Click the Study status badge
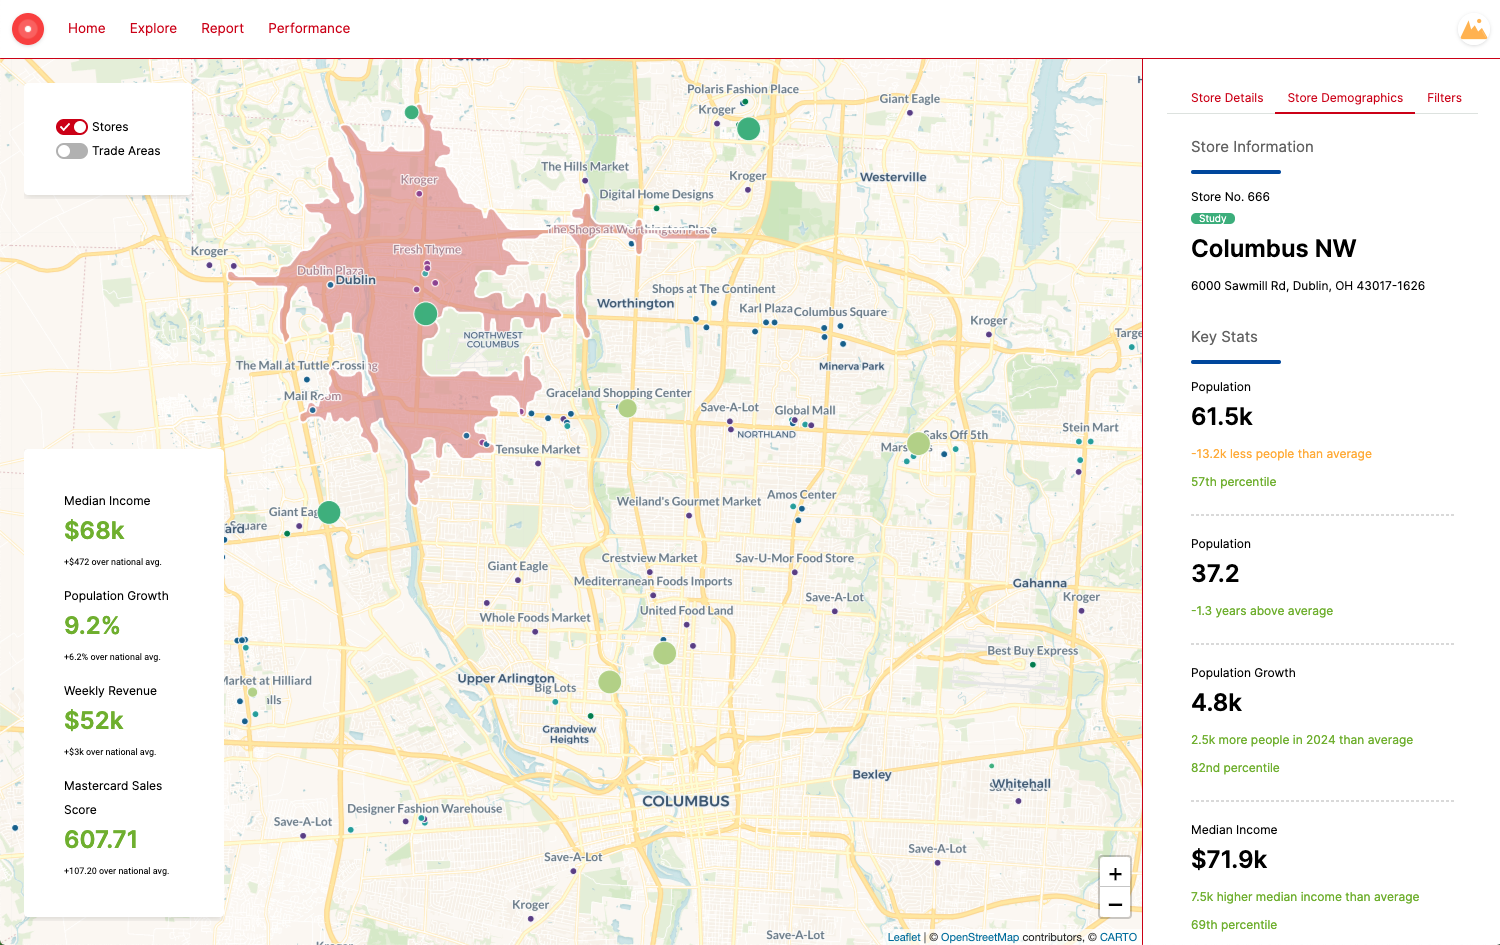 [x=1213, y=218]
